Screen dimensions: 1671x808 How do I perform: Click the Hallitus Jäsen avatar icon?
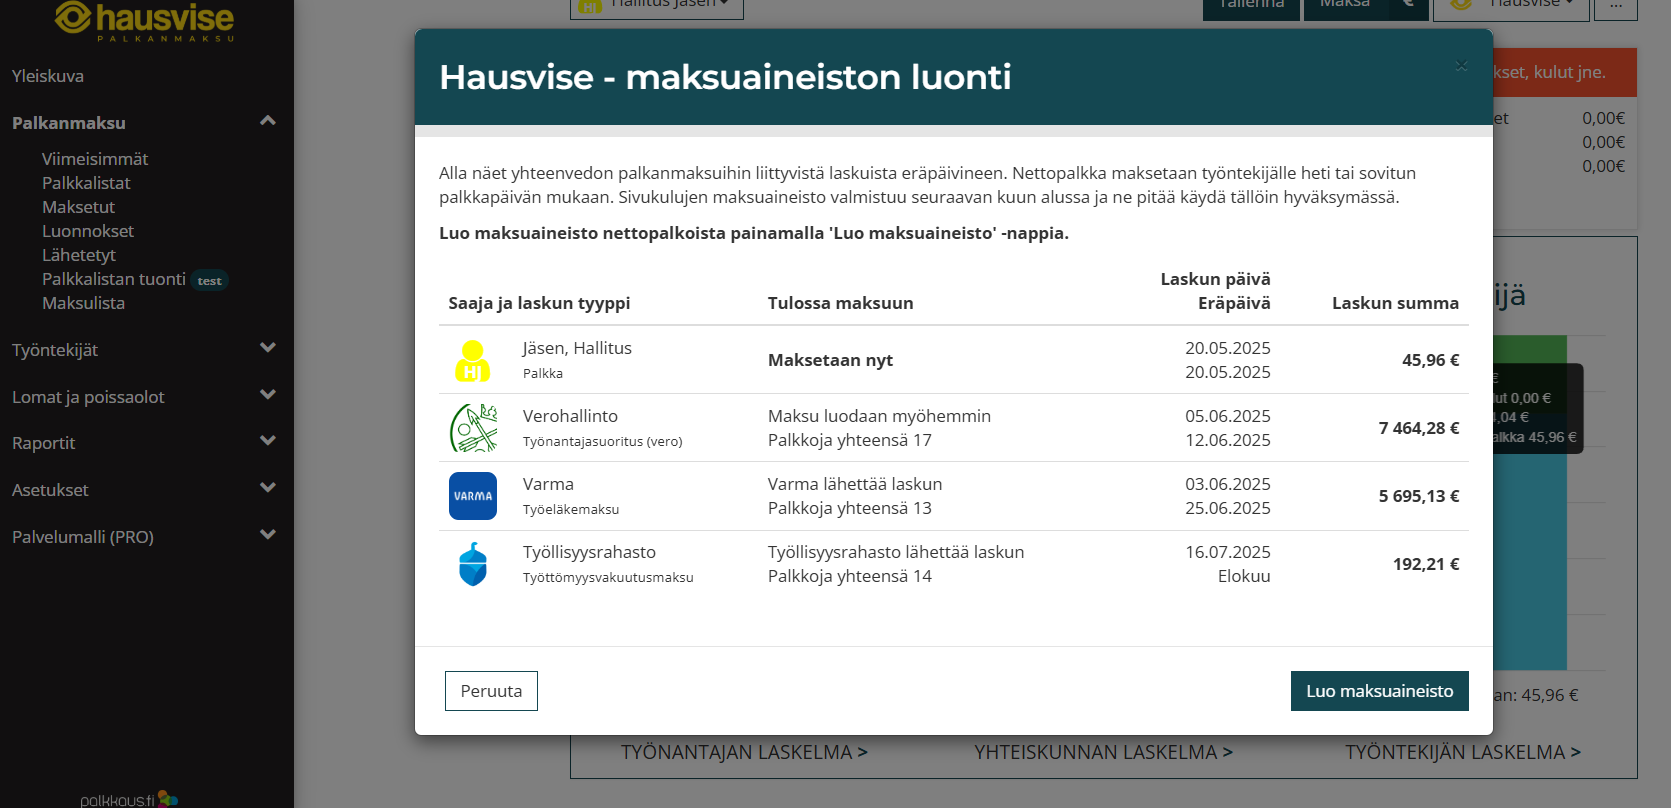[473, 361]
